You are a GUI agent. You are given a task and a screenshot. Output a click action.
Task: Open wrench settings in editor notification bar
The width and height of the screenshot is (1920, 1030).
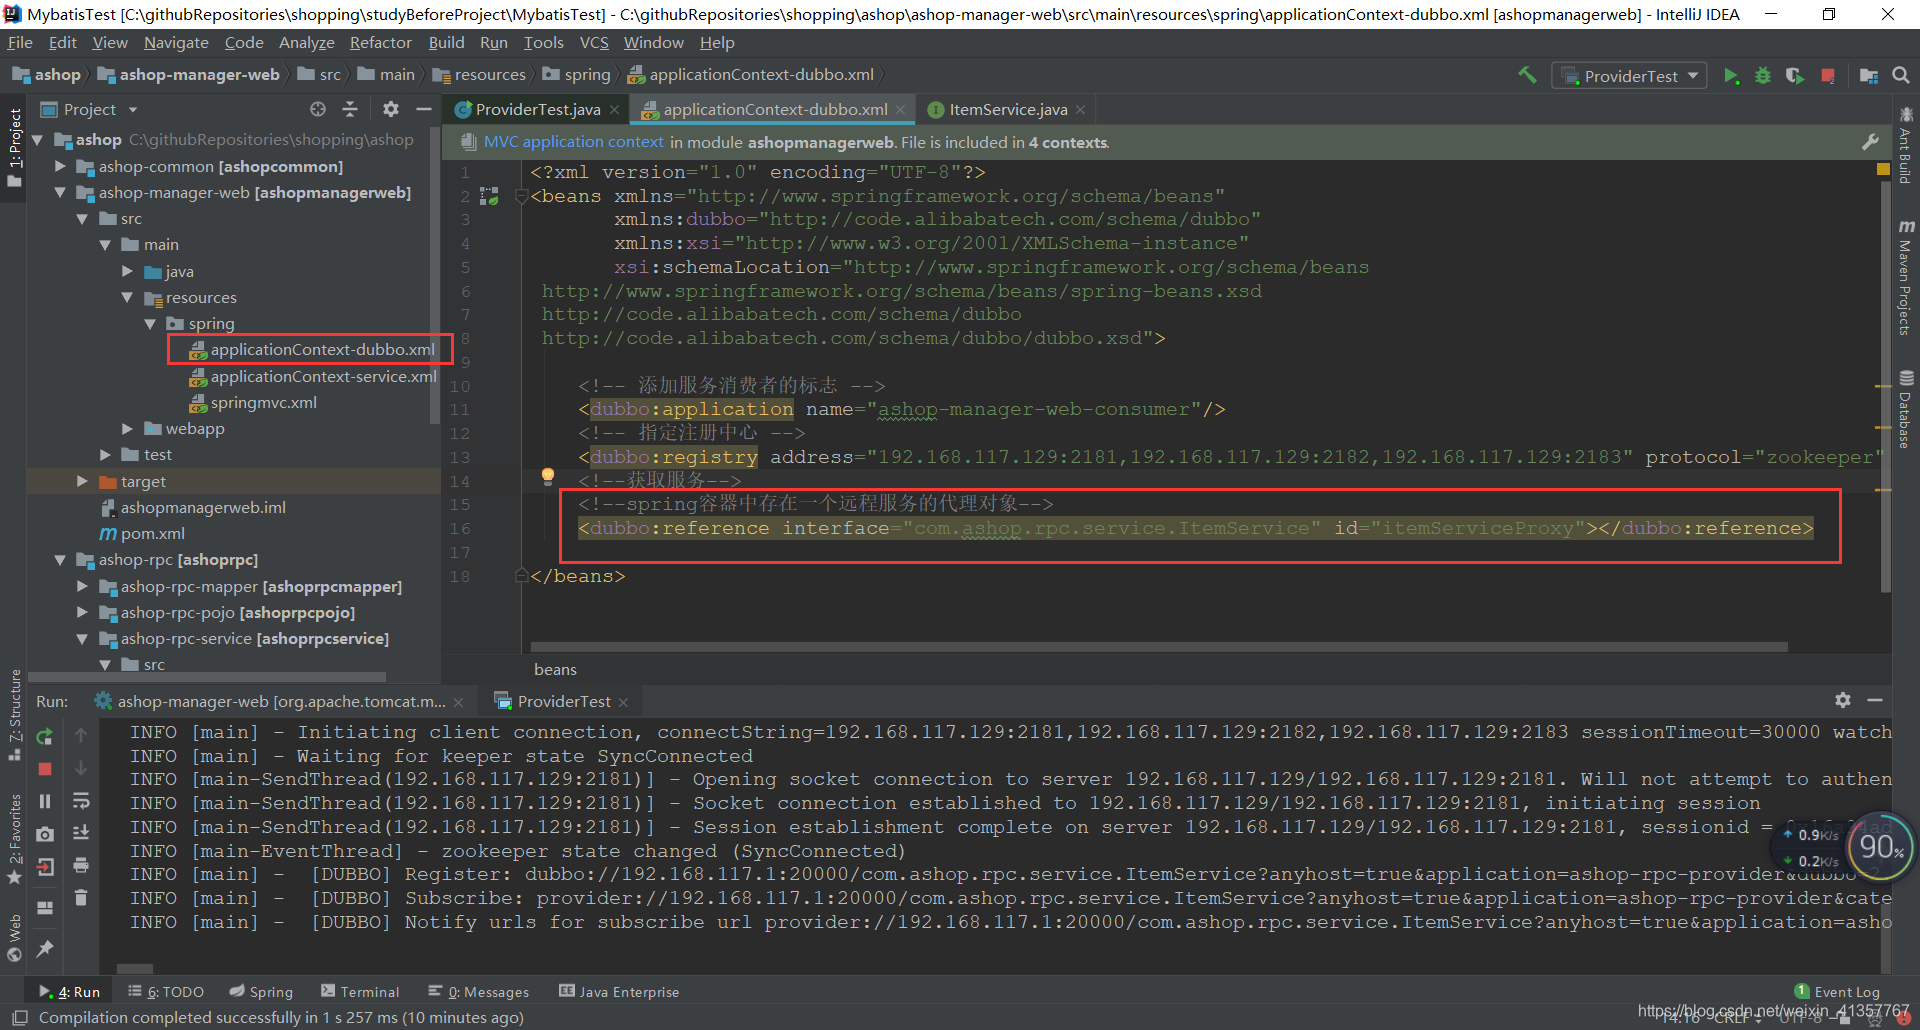[x=1870, y=142]
